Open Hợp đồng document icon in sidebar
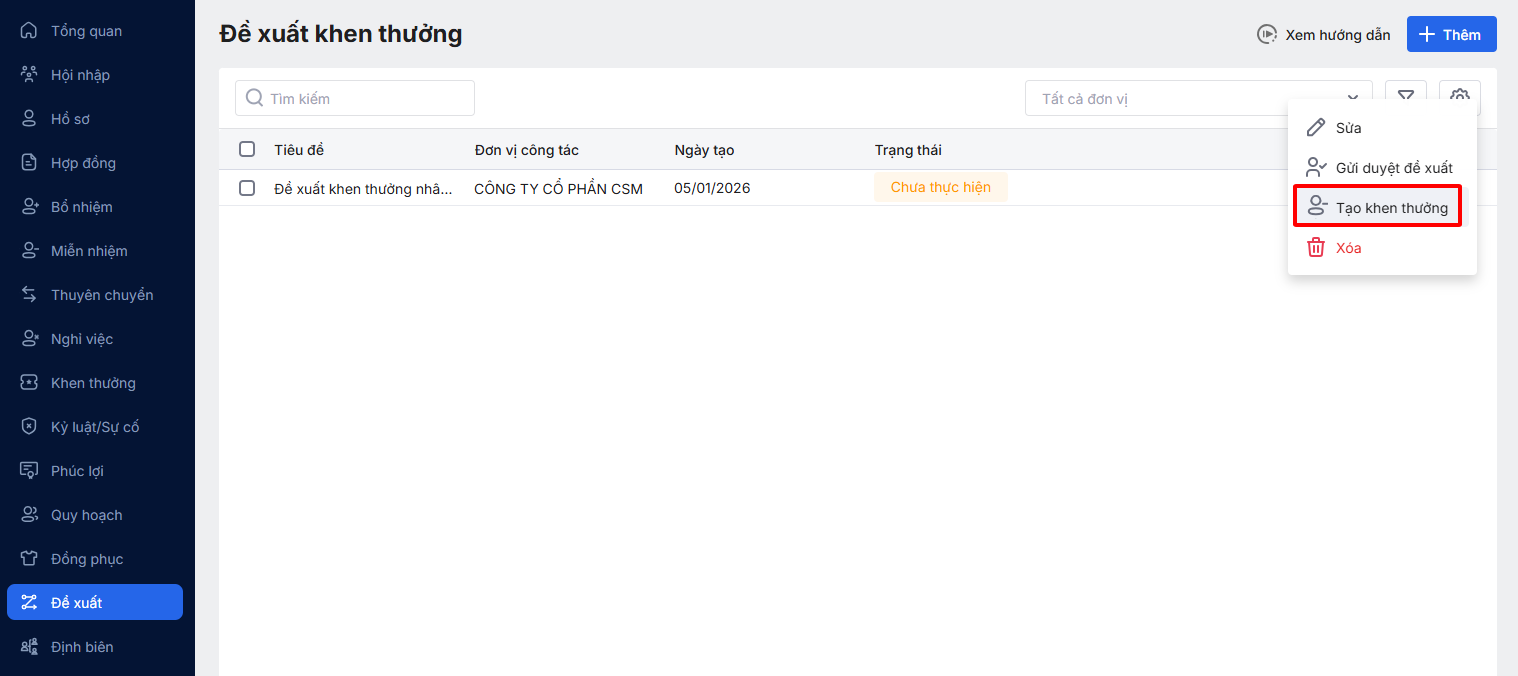1518x676 pixels. (x=29, y=163)
